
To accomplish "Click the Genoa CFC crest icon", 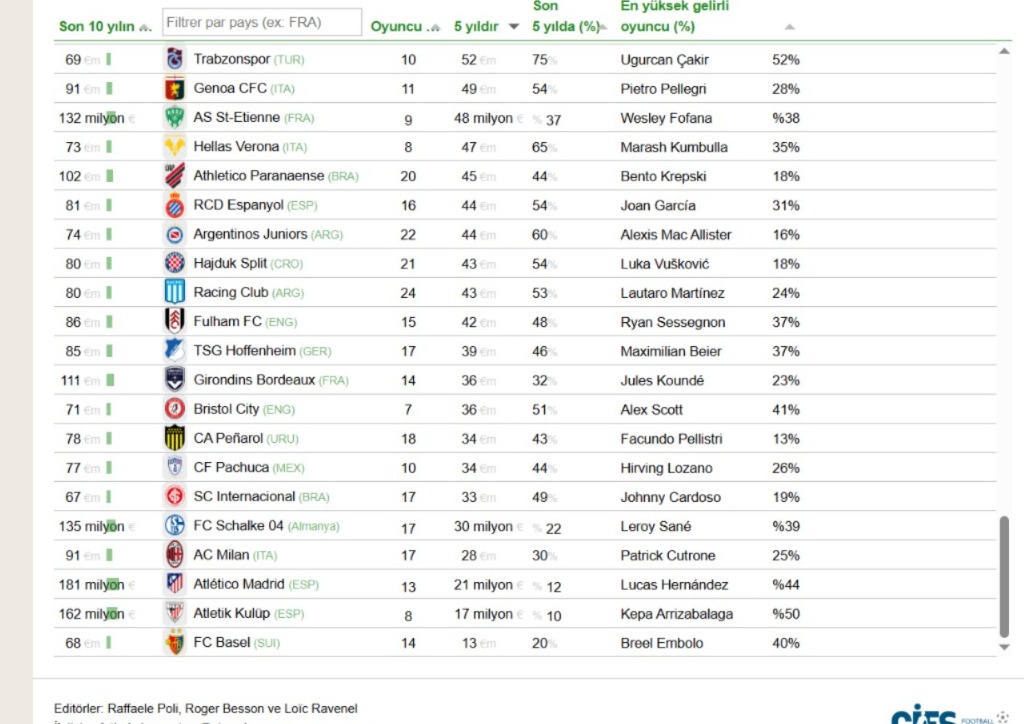I will [175, 88].
